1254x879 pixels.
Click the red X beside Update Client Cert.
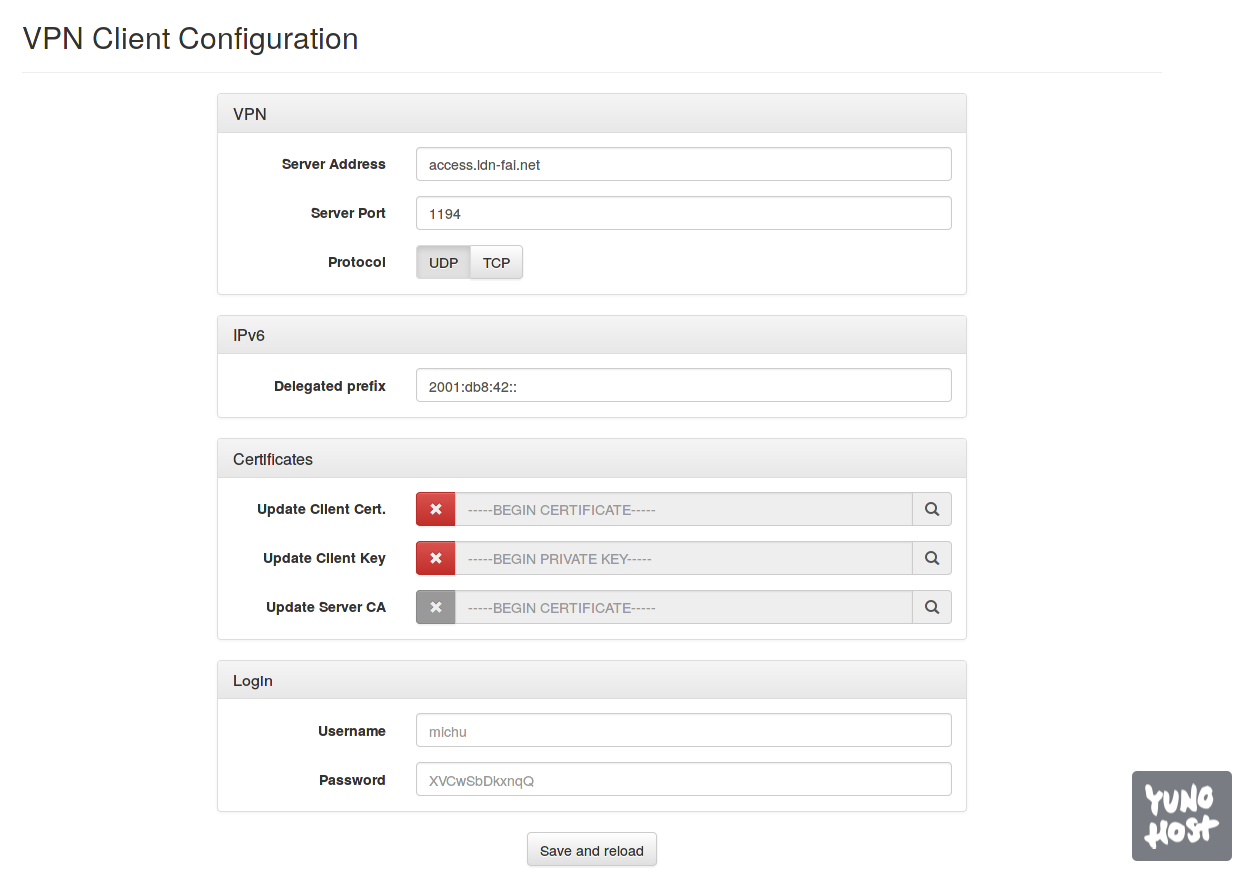[435, 509]
